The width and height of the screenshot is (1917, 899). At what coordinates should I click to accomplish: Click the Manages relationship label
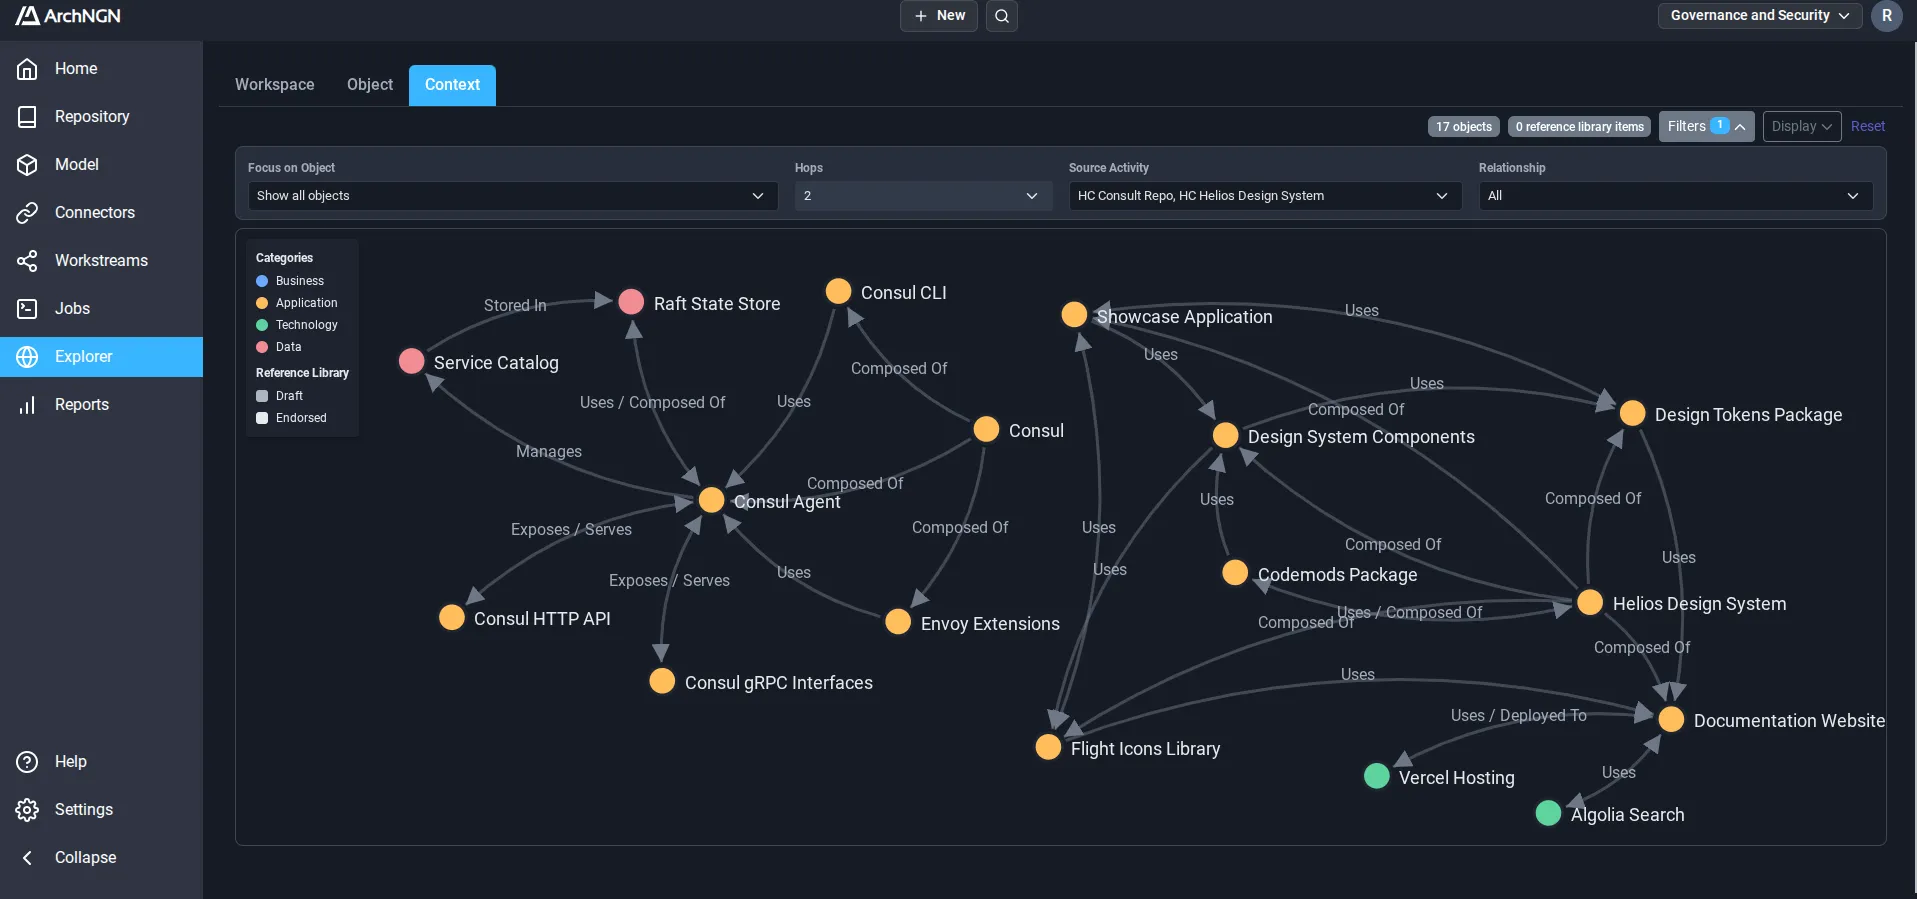549,452
